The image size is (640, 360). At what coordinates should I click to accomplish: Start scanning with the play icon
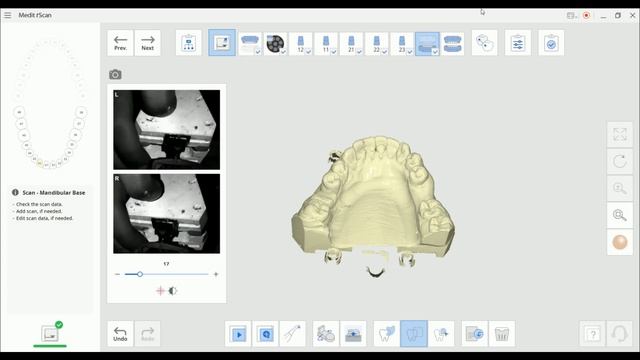[x=238, y=334]
